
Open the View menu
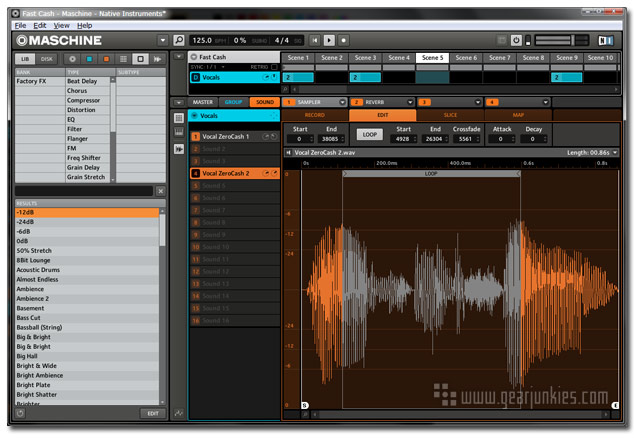point(61,25)
